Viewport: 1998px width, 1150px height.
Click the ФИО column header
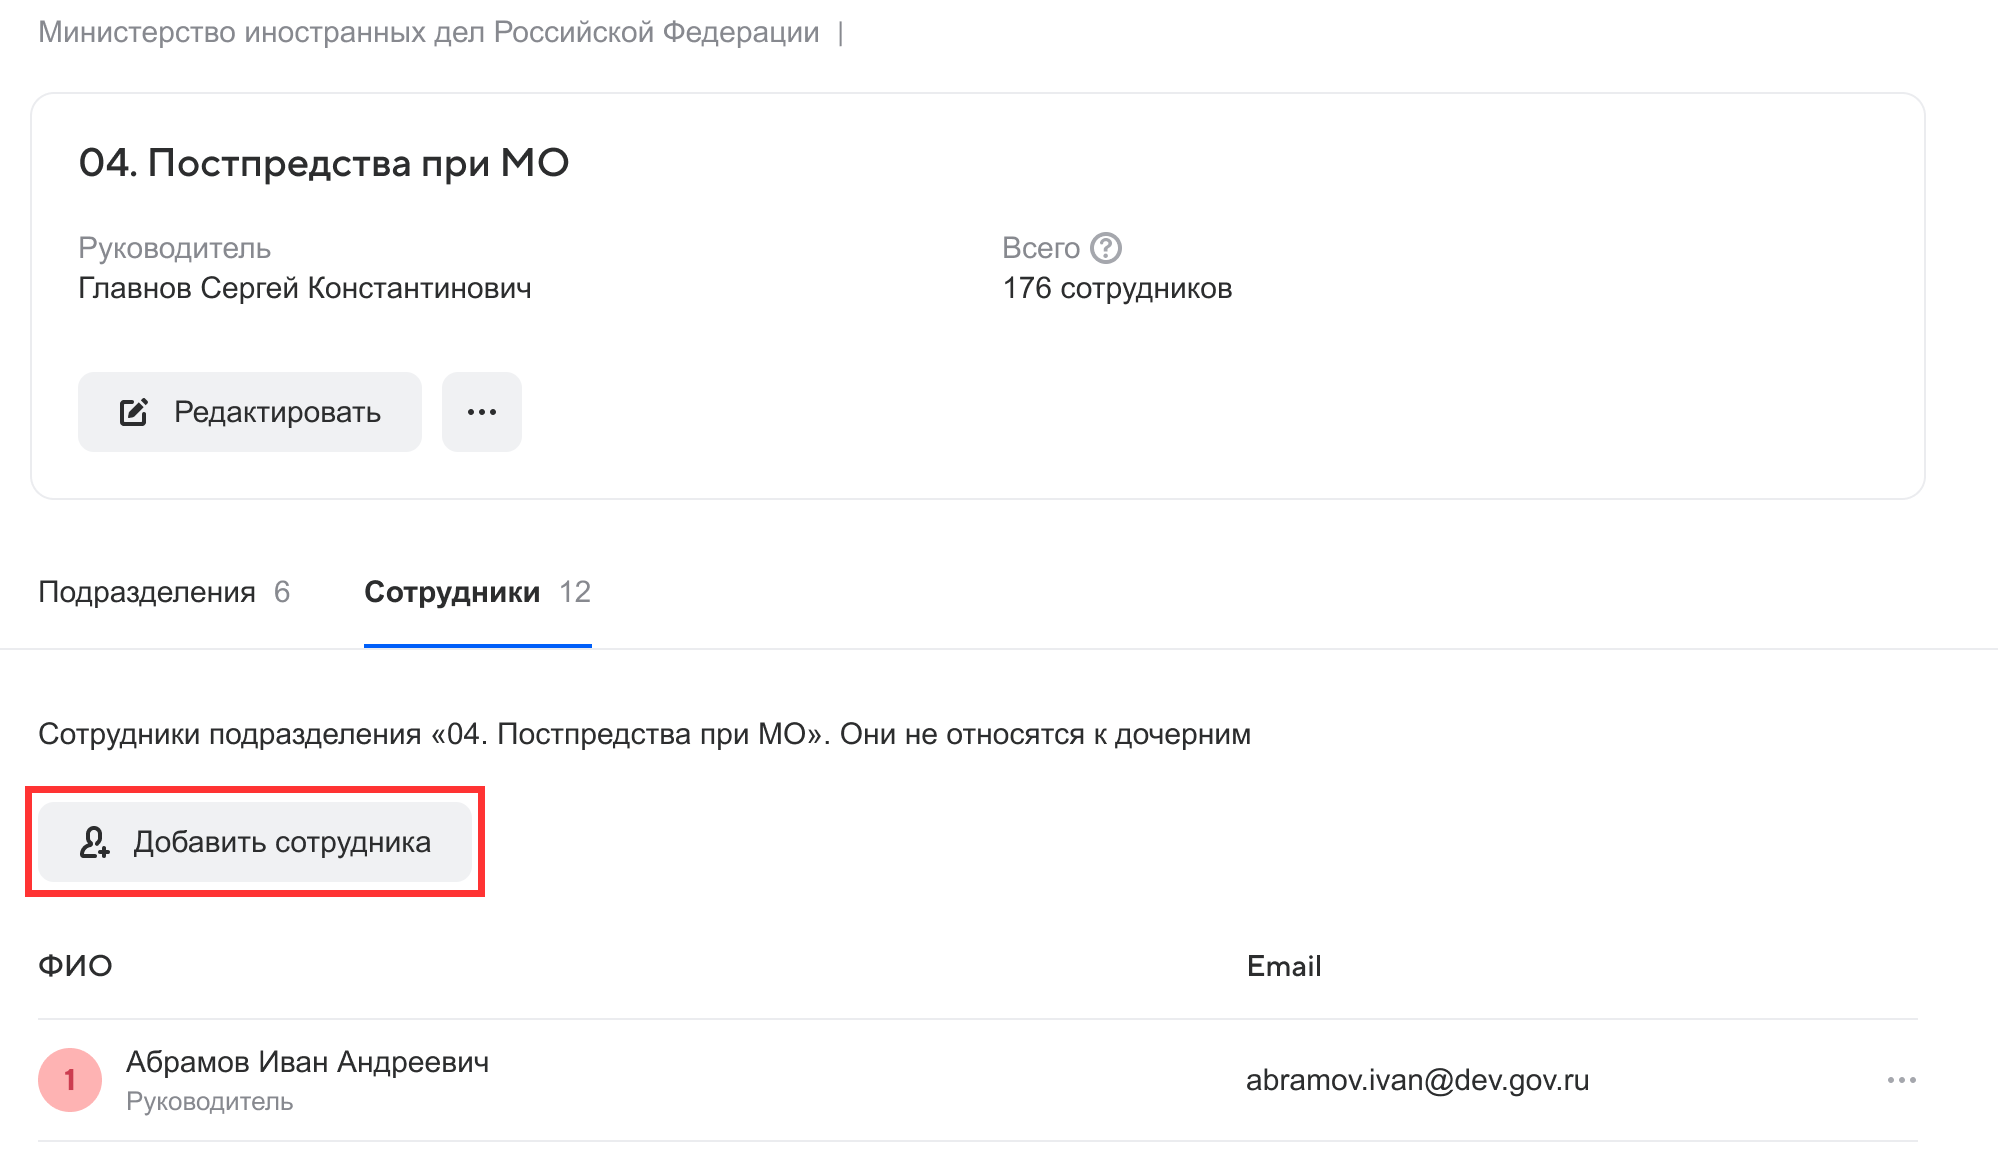coord(75,966)
